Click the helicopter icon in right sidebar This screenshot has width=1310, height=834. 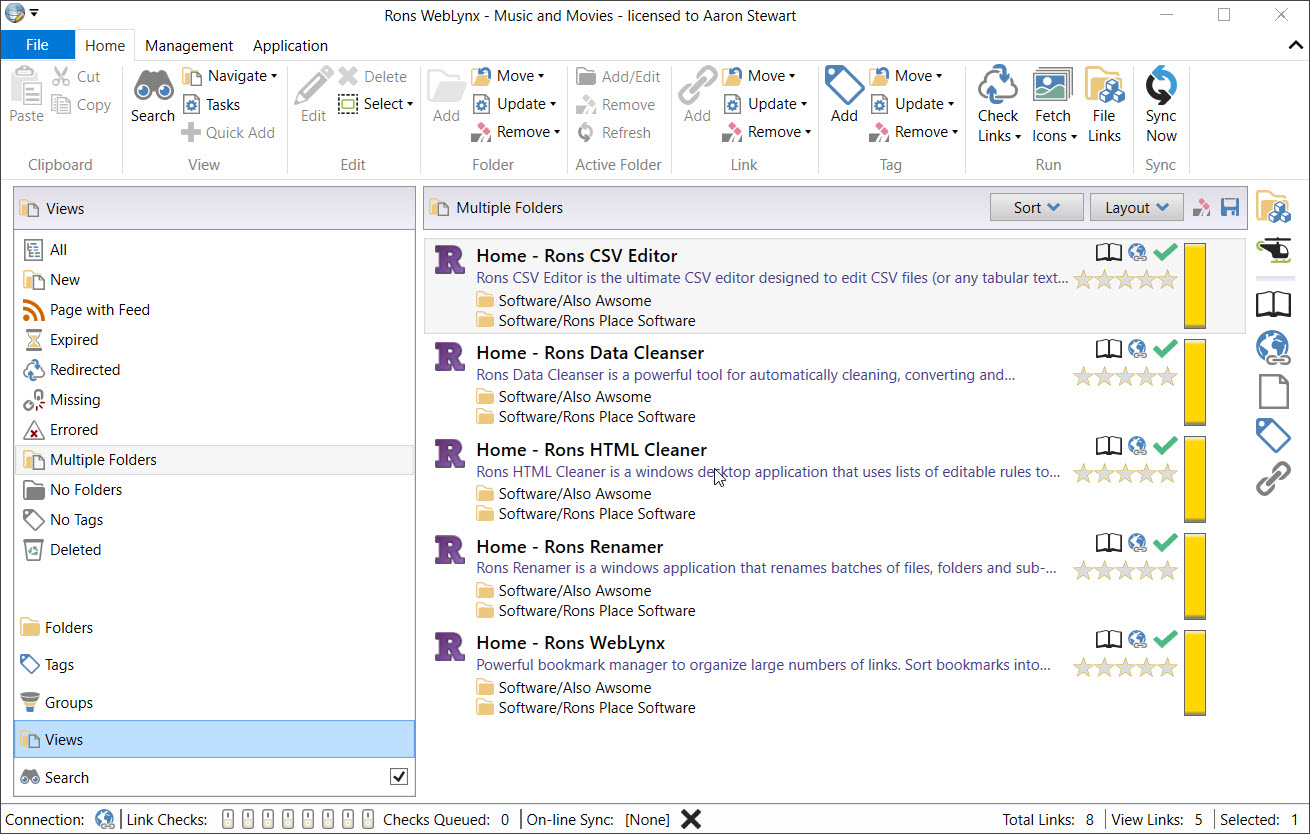[x=1273, y=249]
